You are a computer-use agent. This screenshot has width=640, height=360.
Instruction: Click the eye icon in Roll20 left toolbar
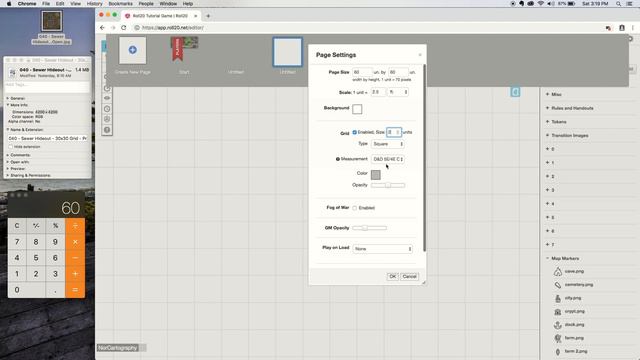tap(107, 98)
